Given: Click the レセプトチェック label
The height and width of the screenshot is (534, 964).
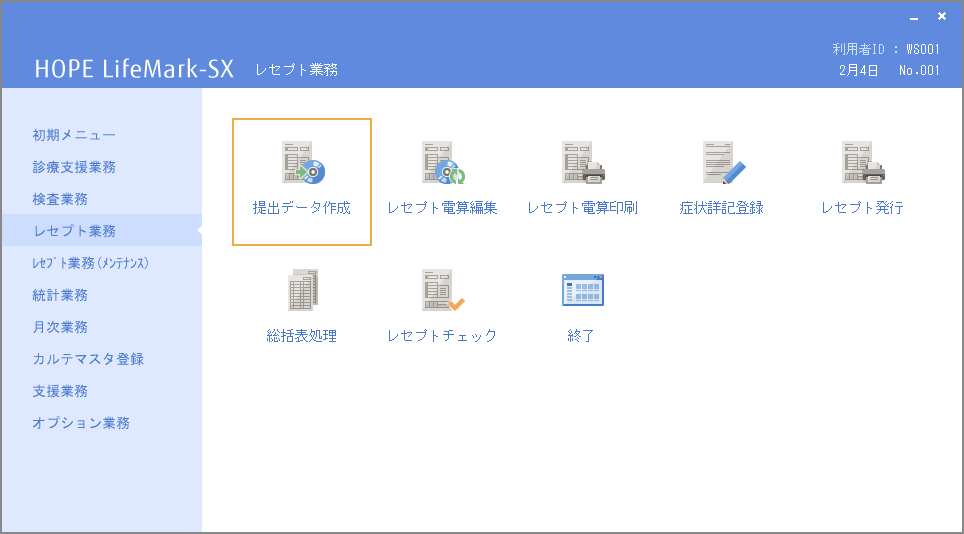Looking at the screenshot, I should (442, 336).
